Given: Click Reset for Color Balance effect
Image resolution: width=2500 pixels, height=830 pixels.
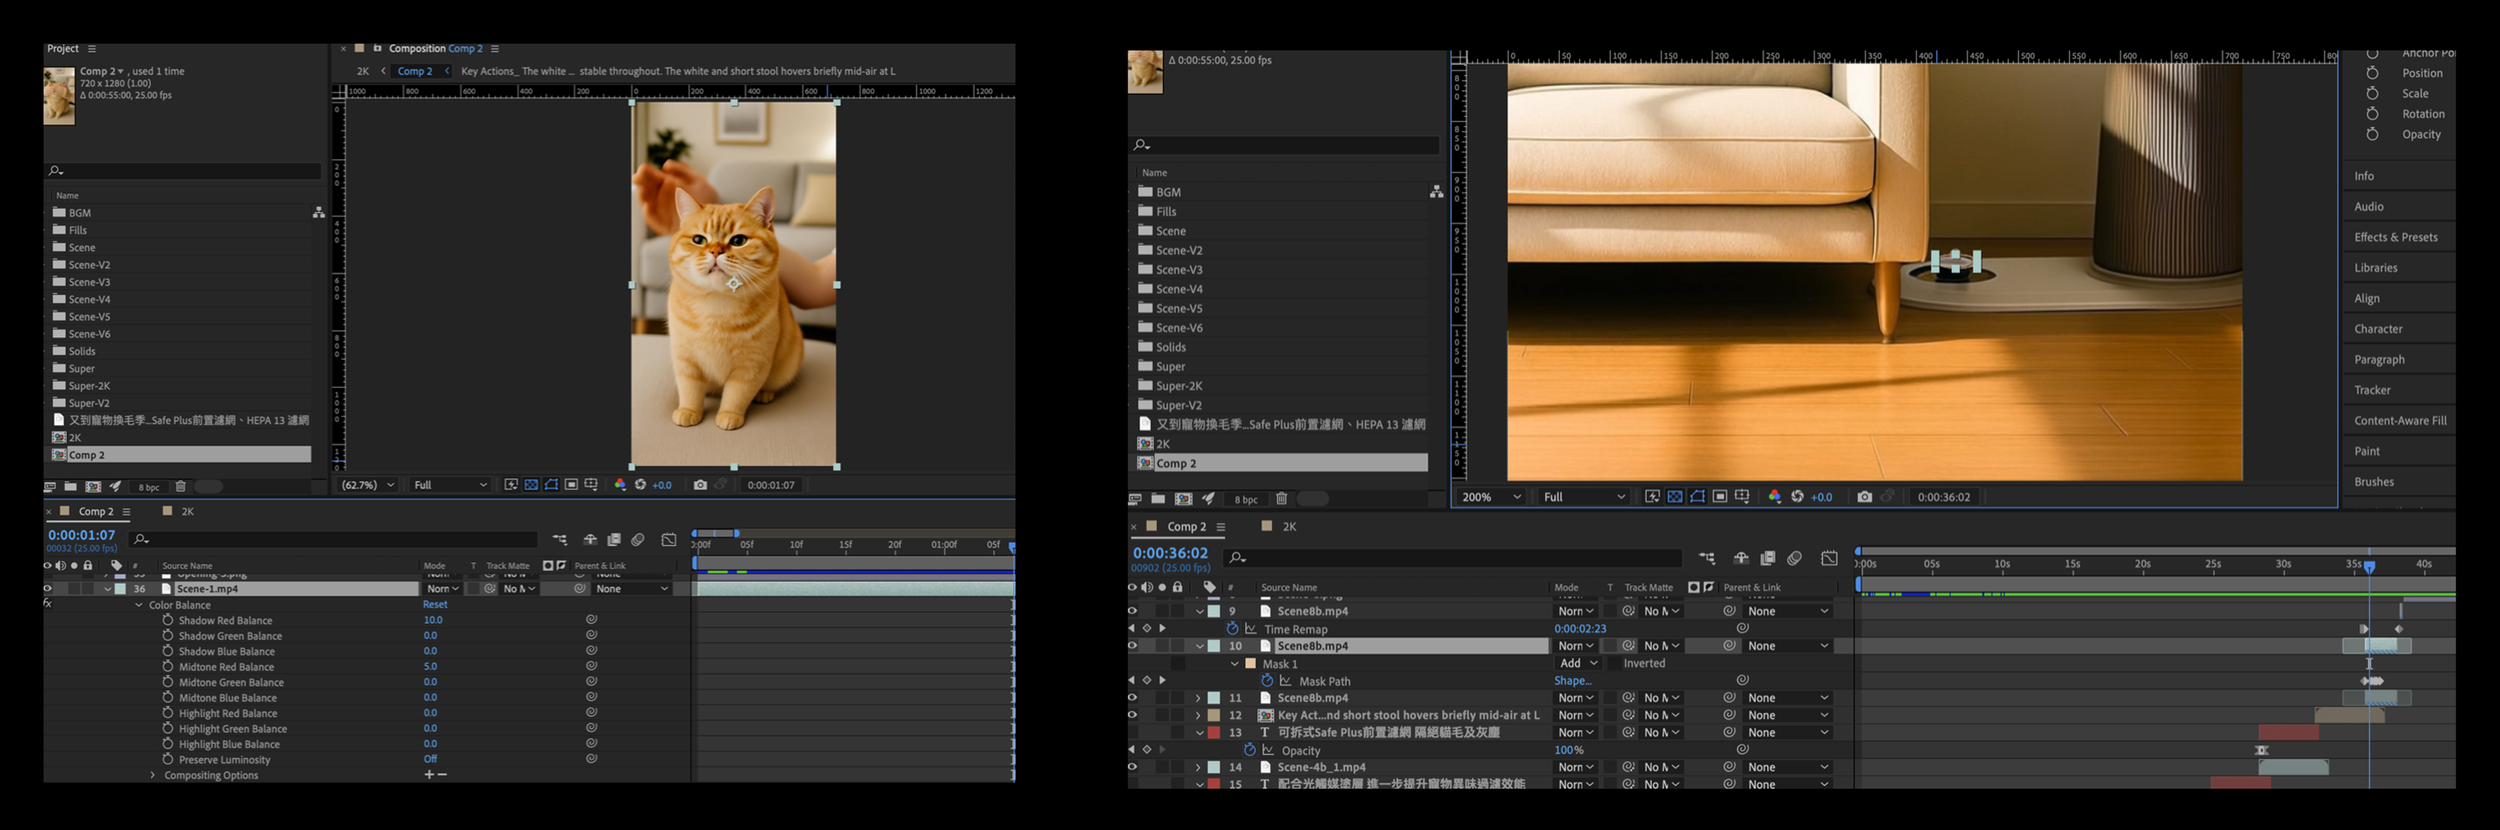Looking at the screenshot, I should coord(435,604).
